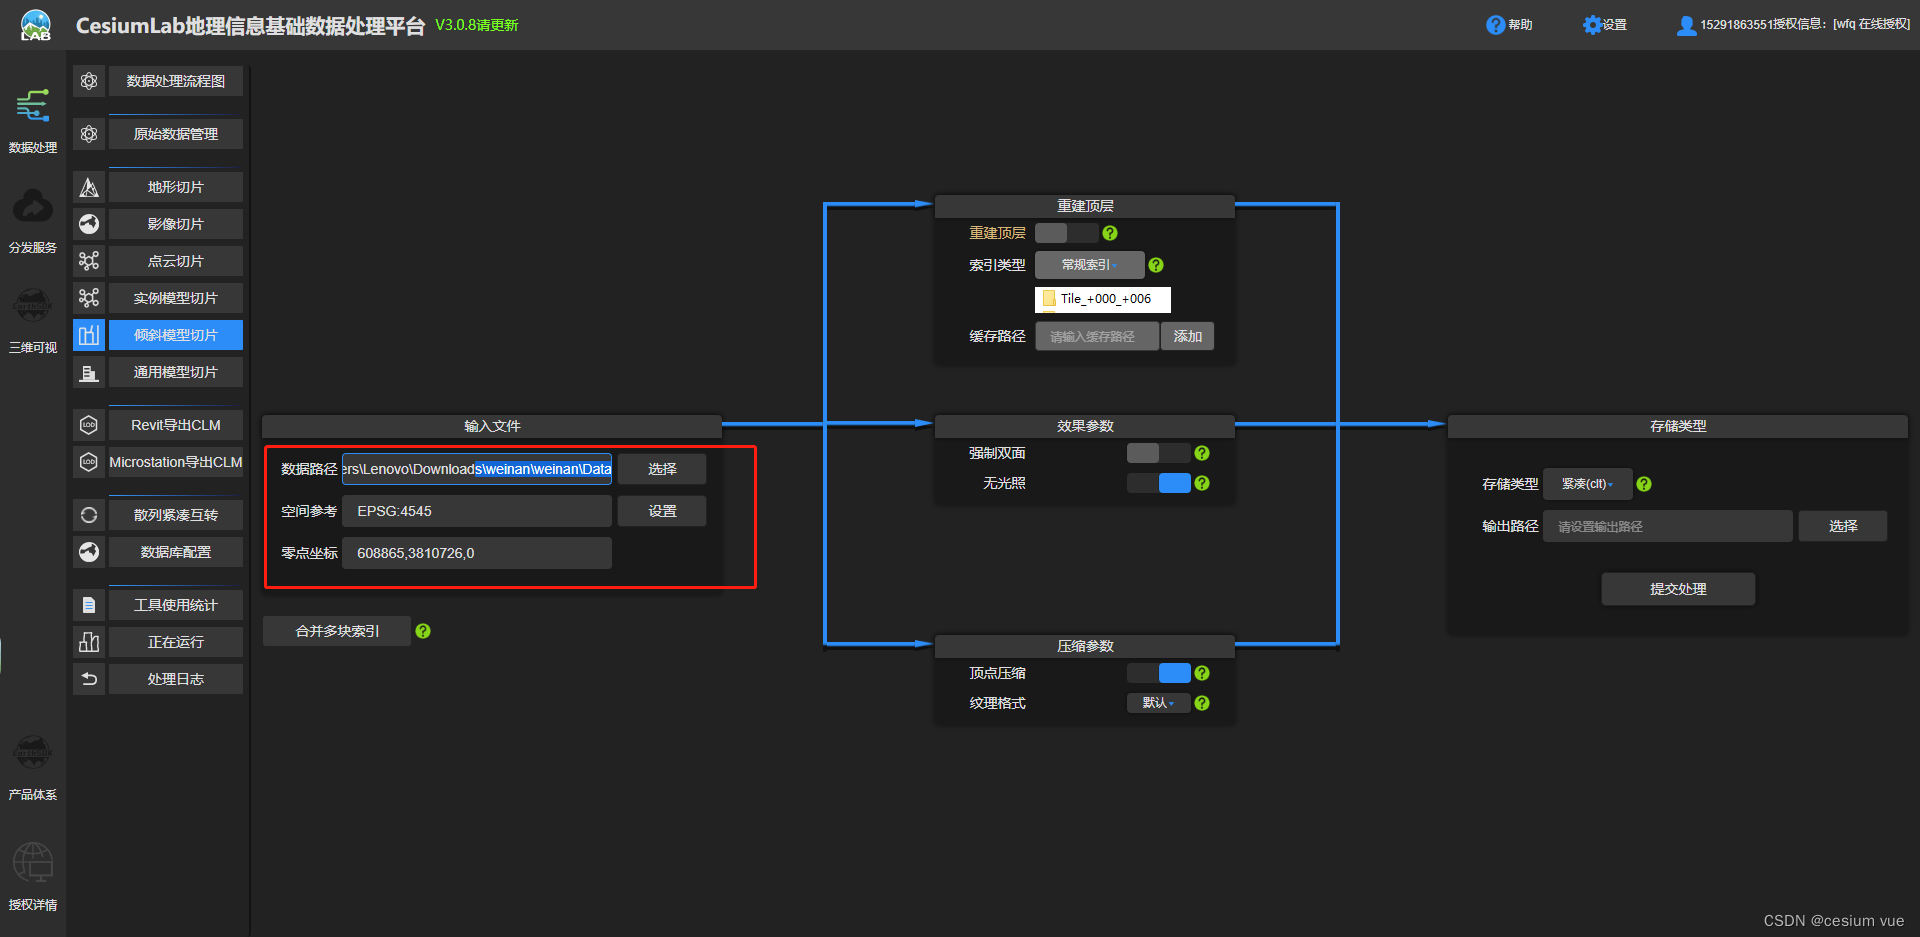This screenshot has height=937, width=1920.
Task: Click help icon beside 合并多块索引
Action: pos(423,631)
